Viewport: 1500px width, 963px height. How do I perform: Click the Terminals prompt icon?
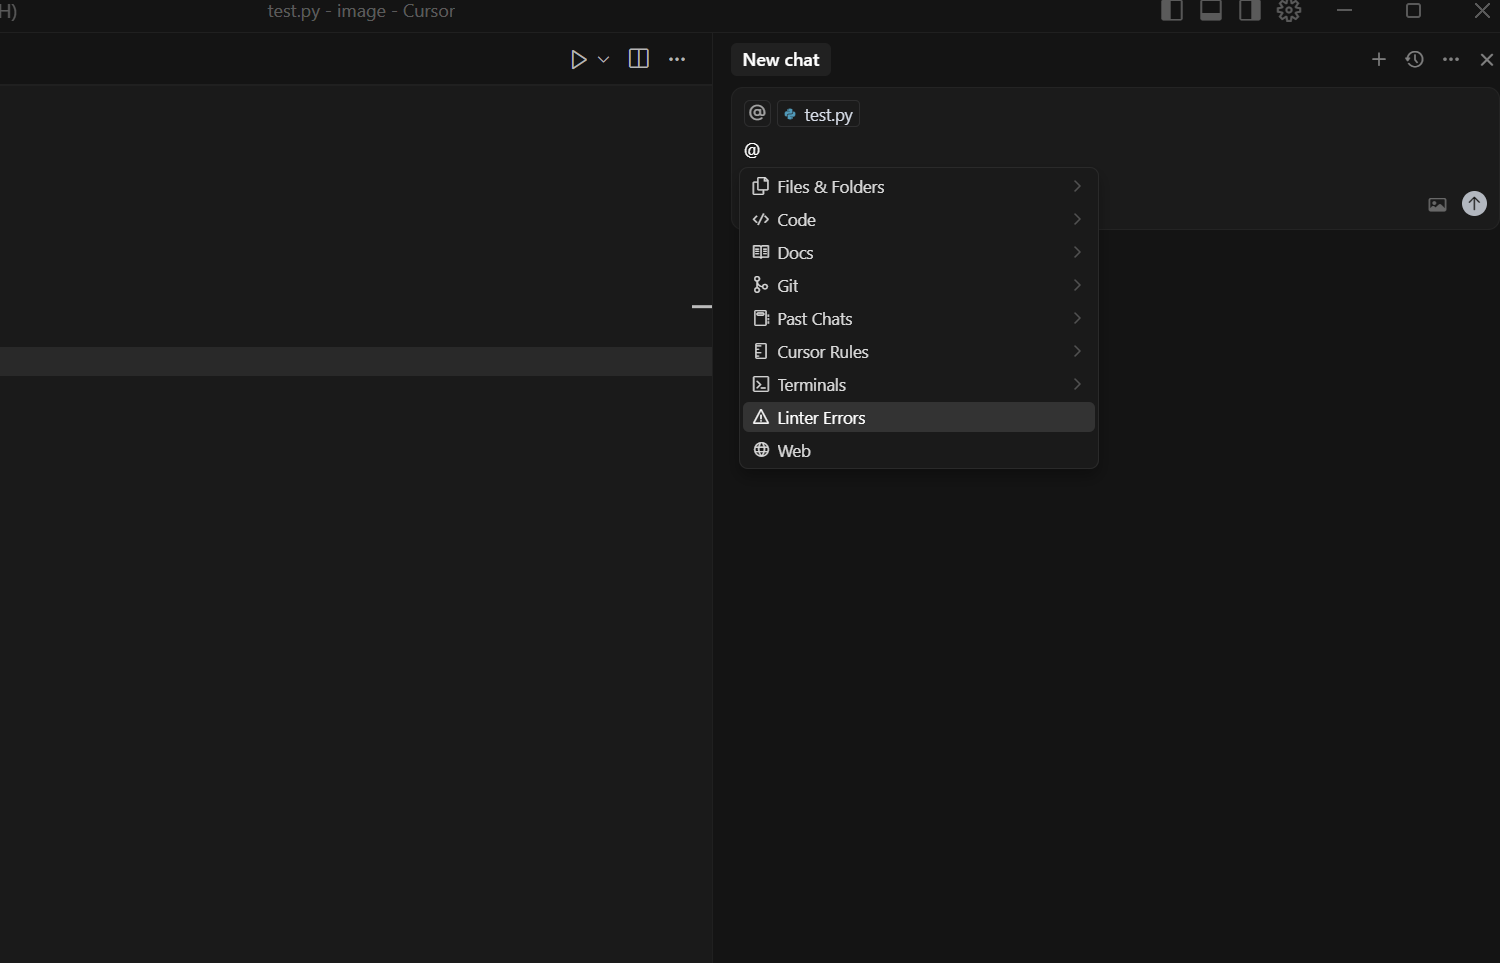coord(761,384)
